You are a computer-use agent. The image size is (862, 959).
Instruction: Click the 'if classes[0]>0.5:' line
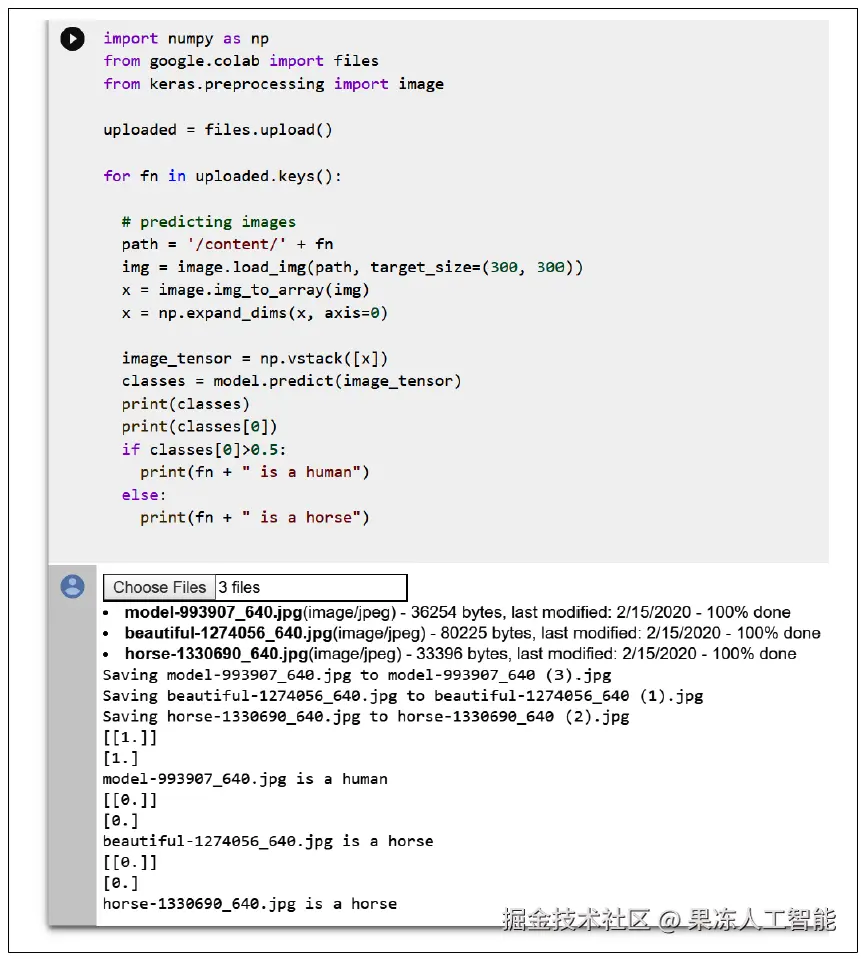[x=204, y=450]
